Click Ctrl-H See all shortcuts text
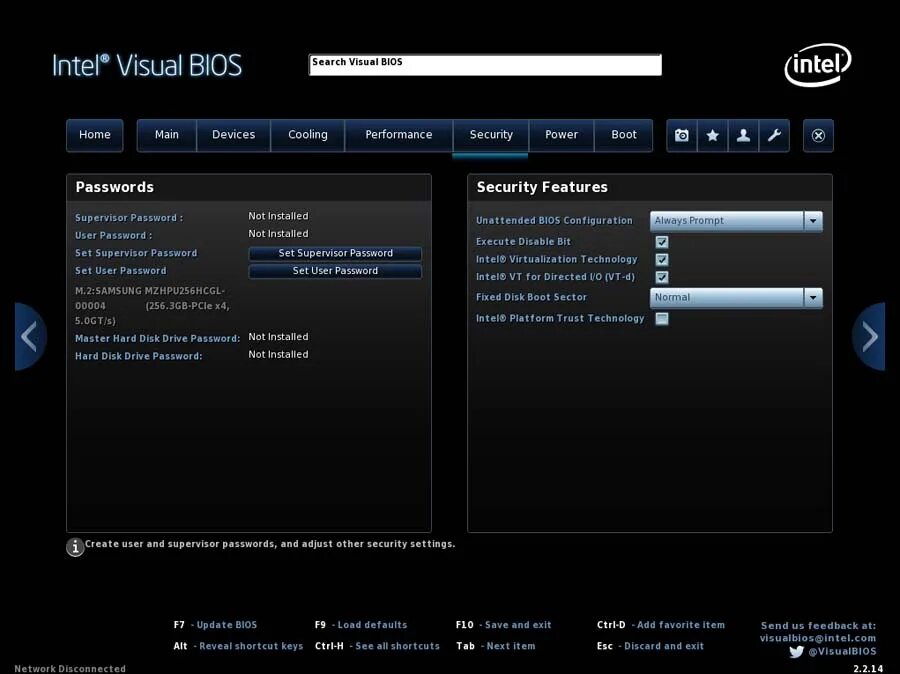 (377, 646)
